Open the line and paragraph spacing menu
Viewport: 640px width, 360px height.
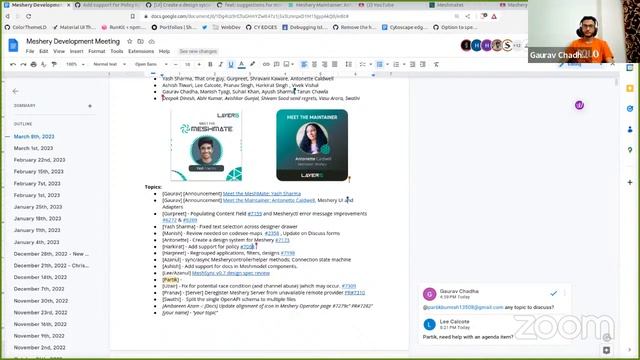coord(348,64)
